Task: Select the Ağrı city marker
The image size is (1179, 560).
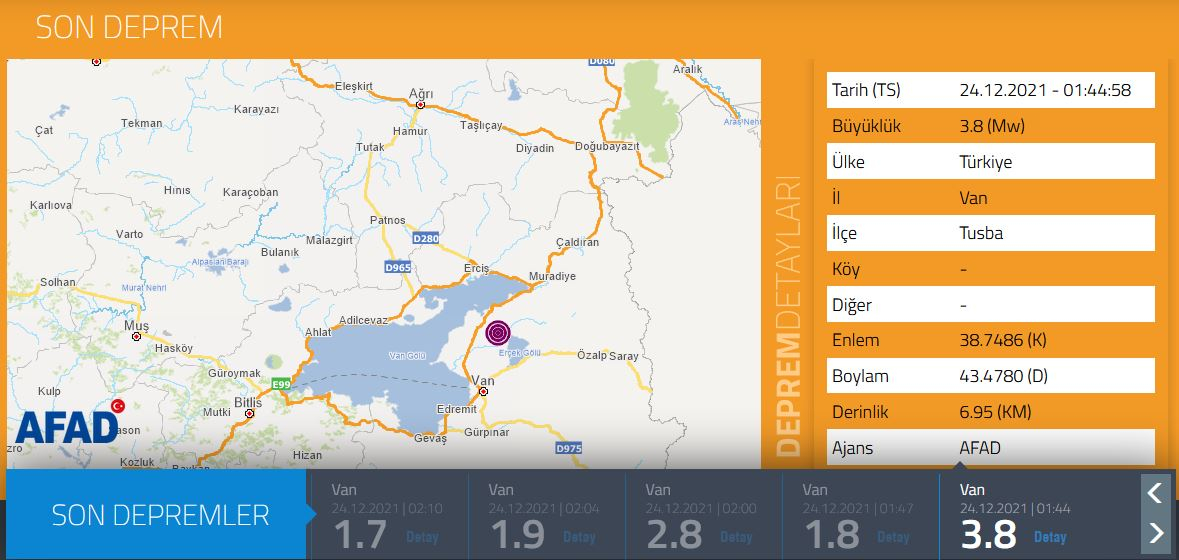Action: click(x=421, y=104)
